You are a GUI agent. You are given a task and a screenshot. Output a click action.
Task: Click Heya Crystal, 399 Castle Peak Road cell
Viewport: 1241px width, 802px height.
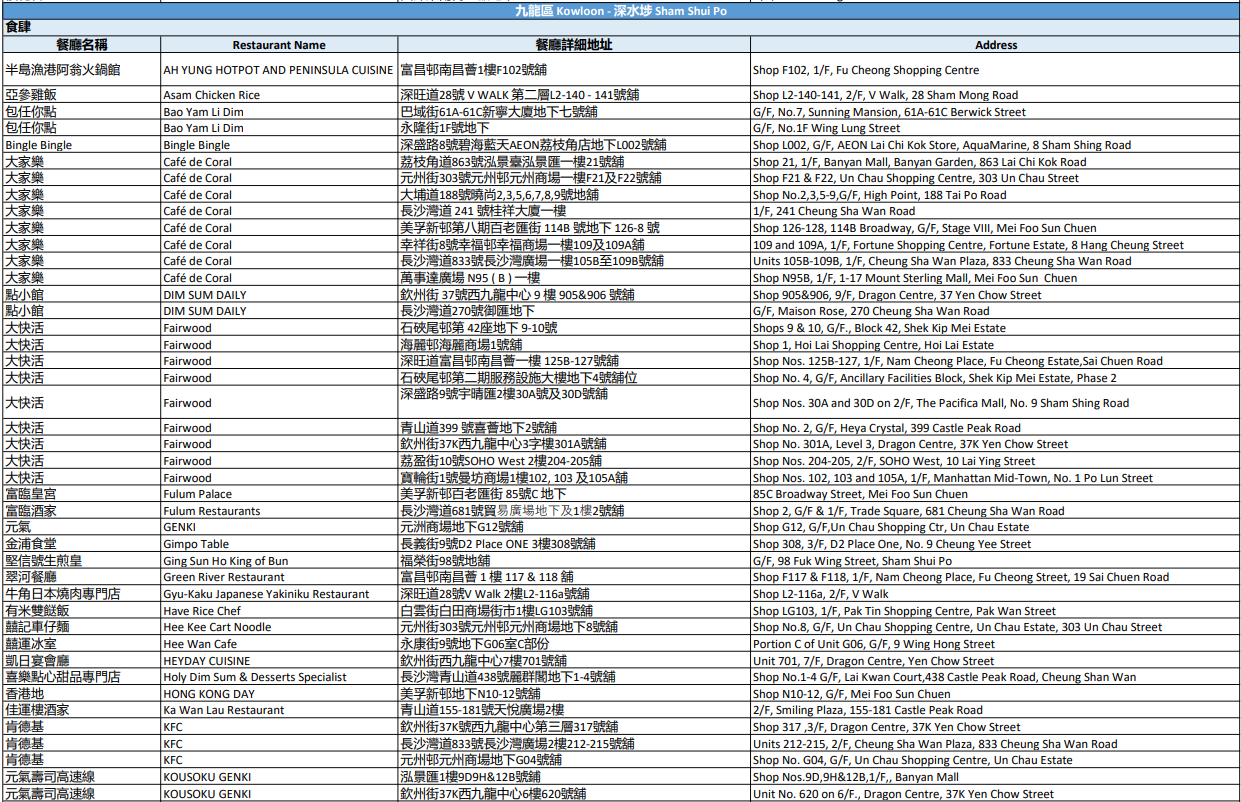[x=996, y=428]
